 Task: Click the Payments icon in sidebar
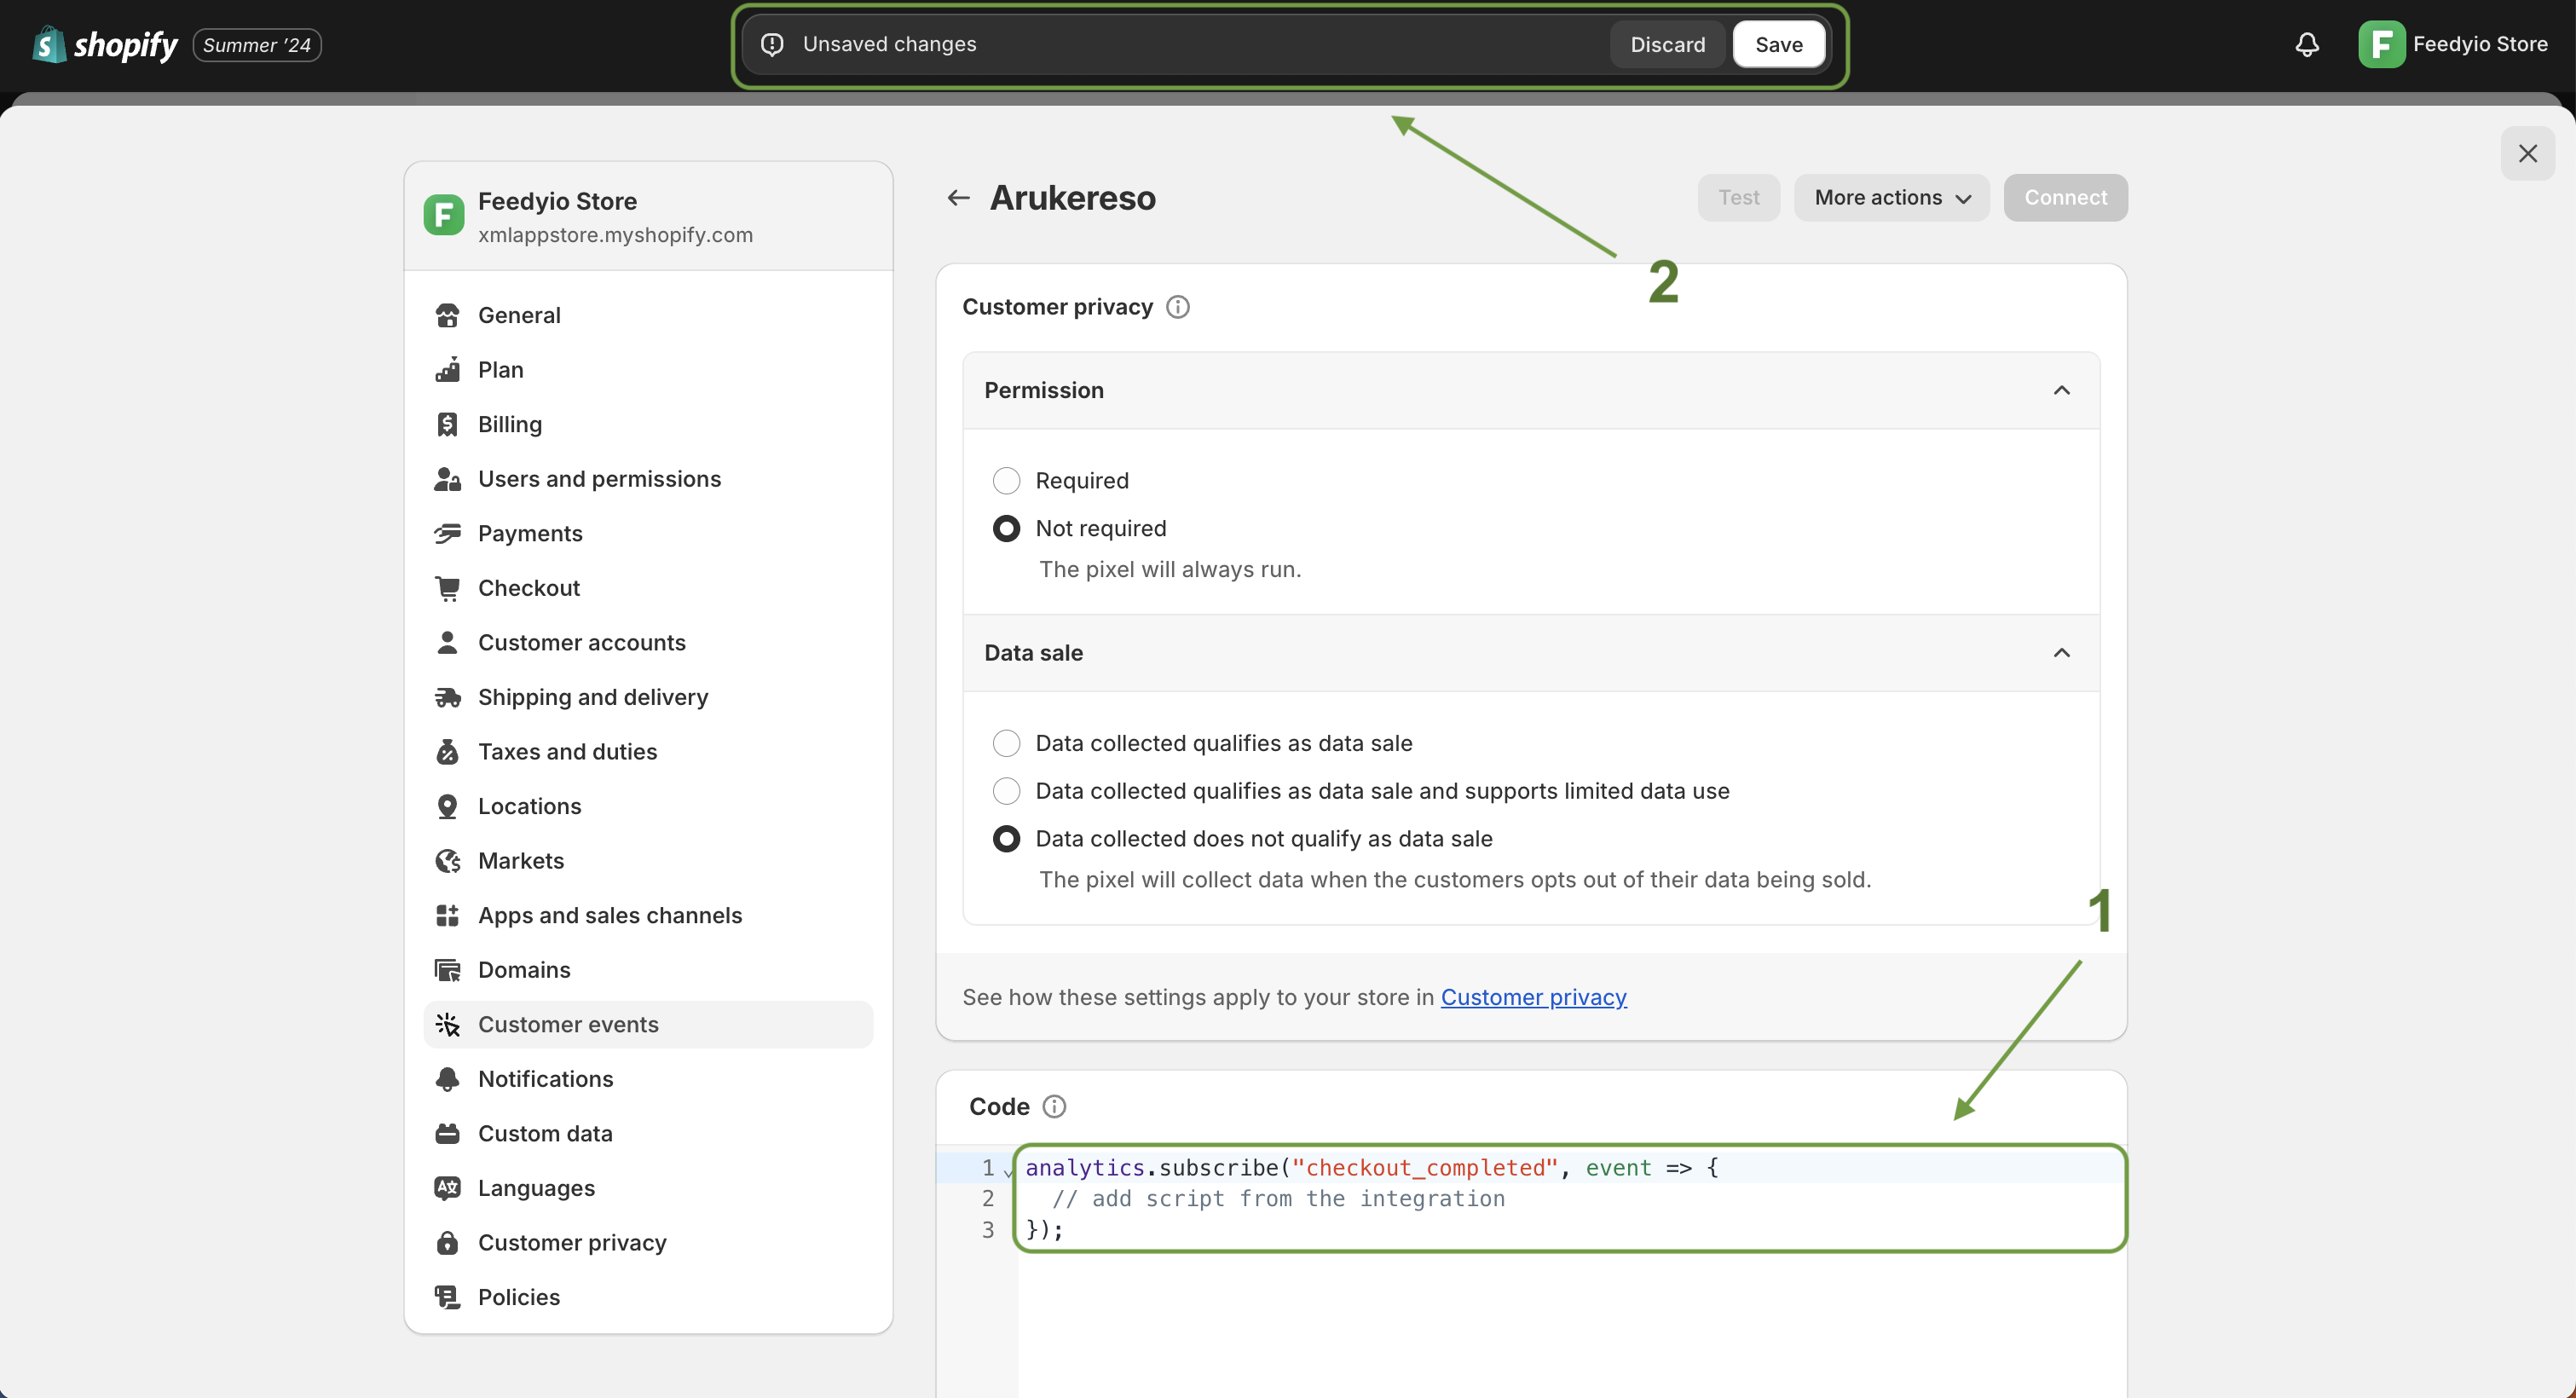point(447,533)
